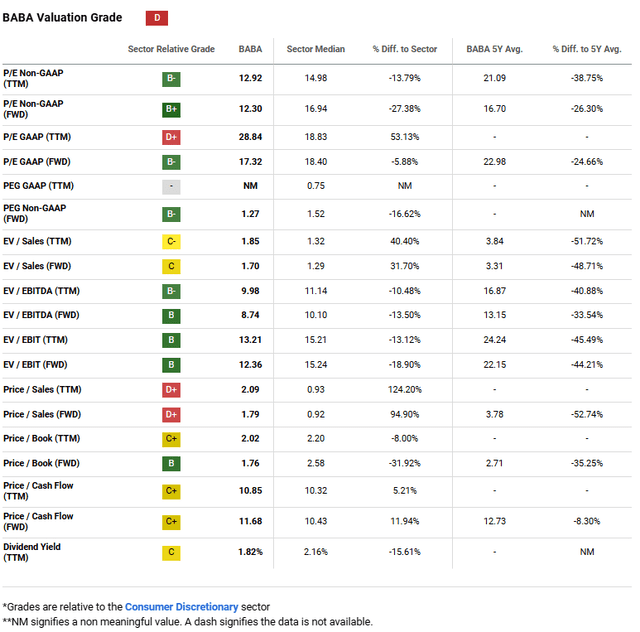Select the Sector Median column header
The height and width of the screenshot is (632, 640).
point(315,49)
